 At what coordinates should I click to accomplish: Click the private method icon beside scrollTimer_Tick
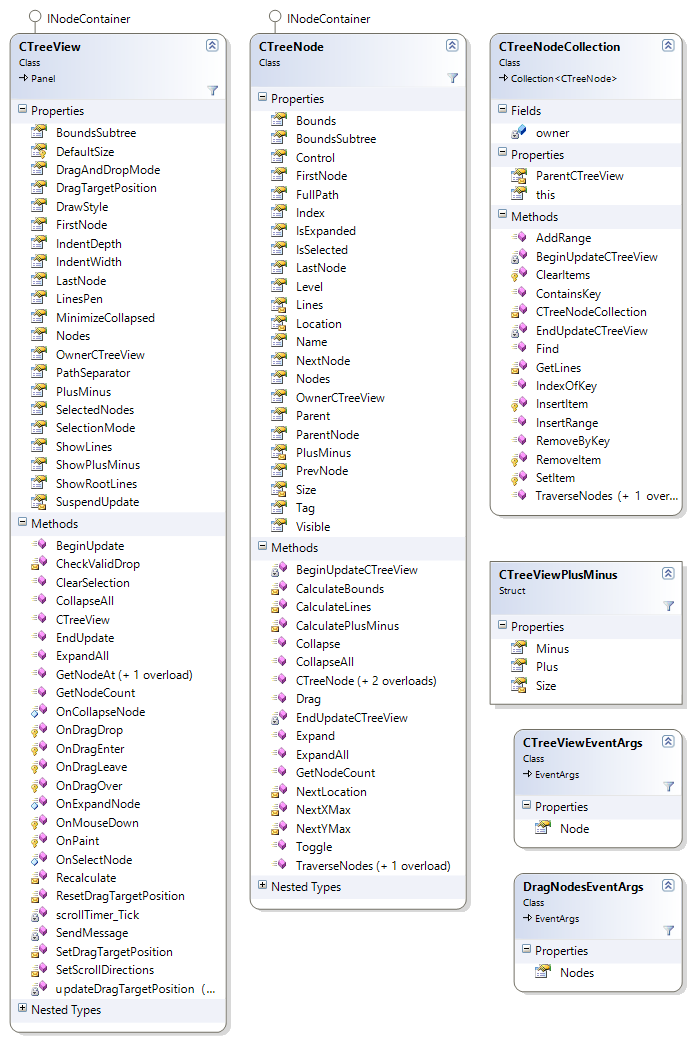tap(39, 914)
